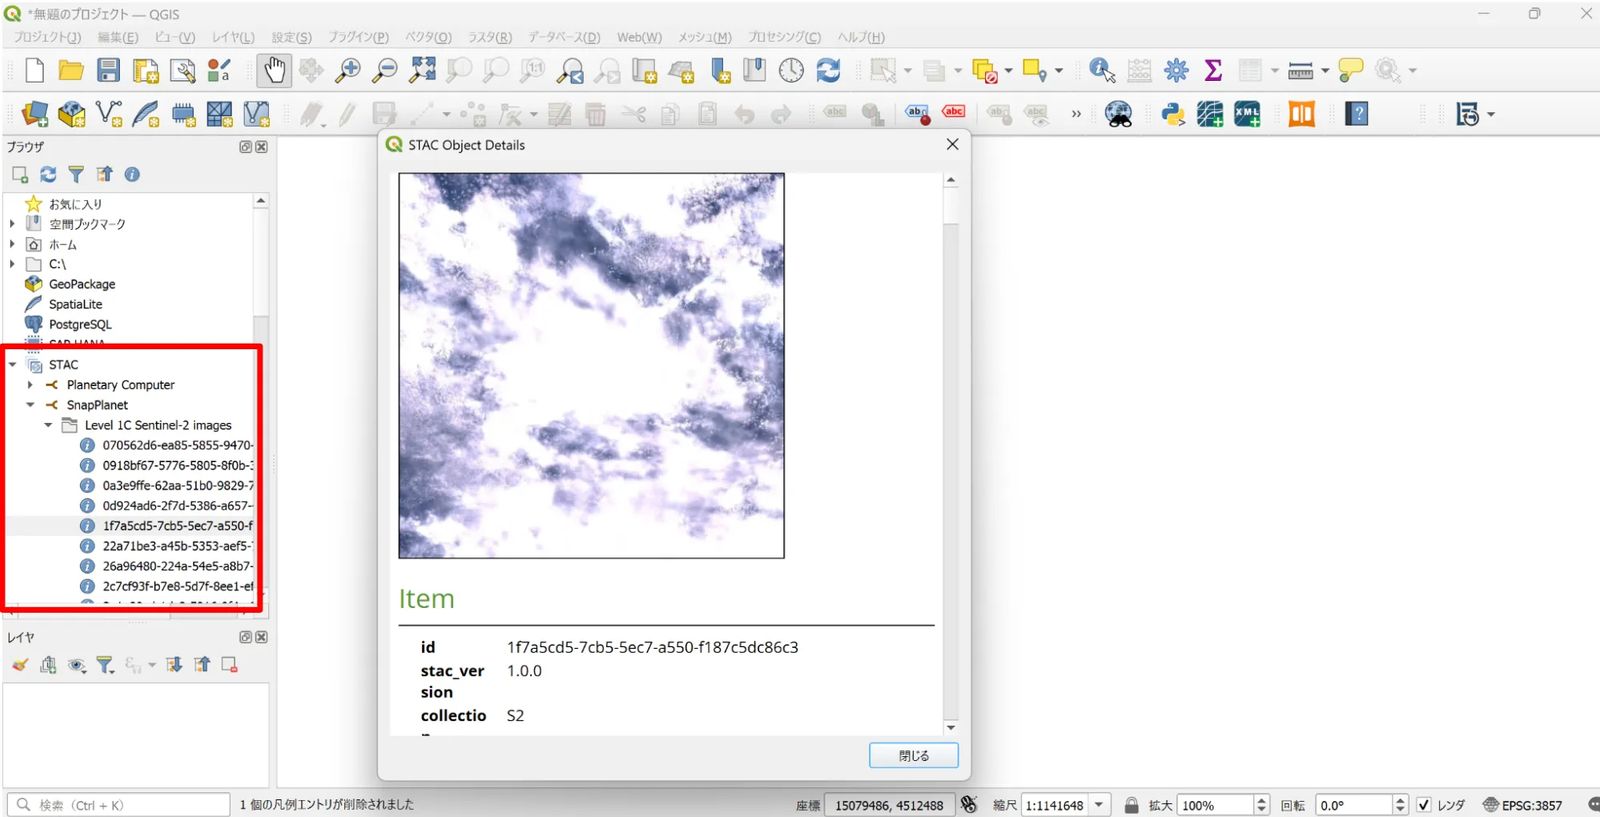The width and height of the screenshot is (1600, 817).
Task: Click the Zoom In magnifier tool
Action: (347, 70)
